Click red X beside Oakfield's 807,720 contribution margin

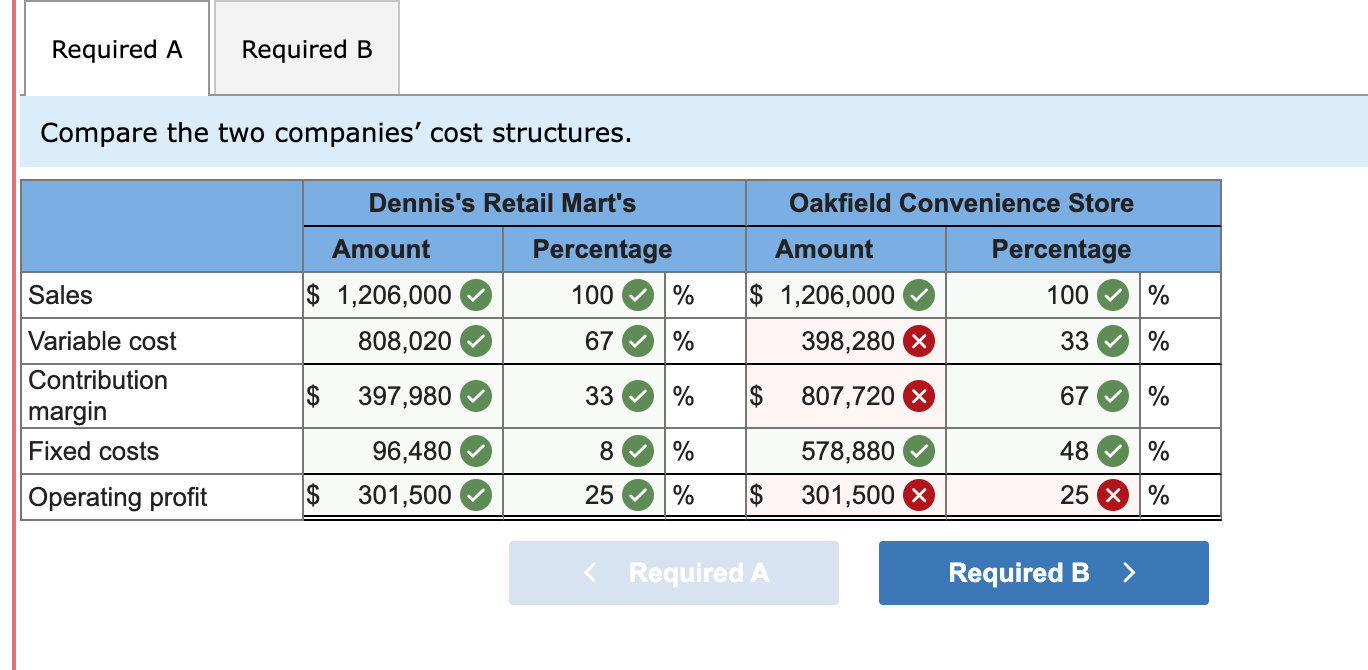pyautogui.click(x=919, y=397)
